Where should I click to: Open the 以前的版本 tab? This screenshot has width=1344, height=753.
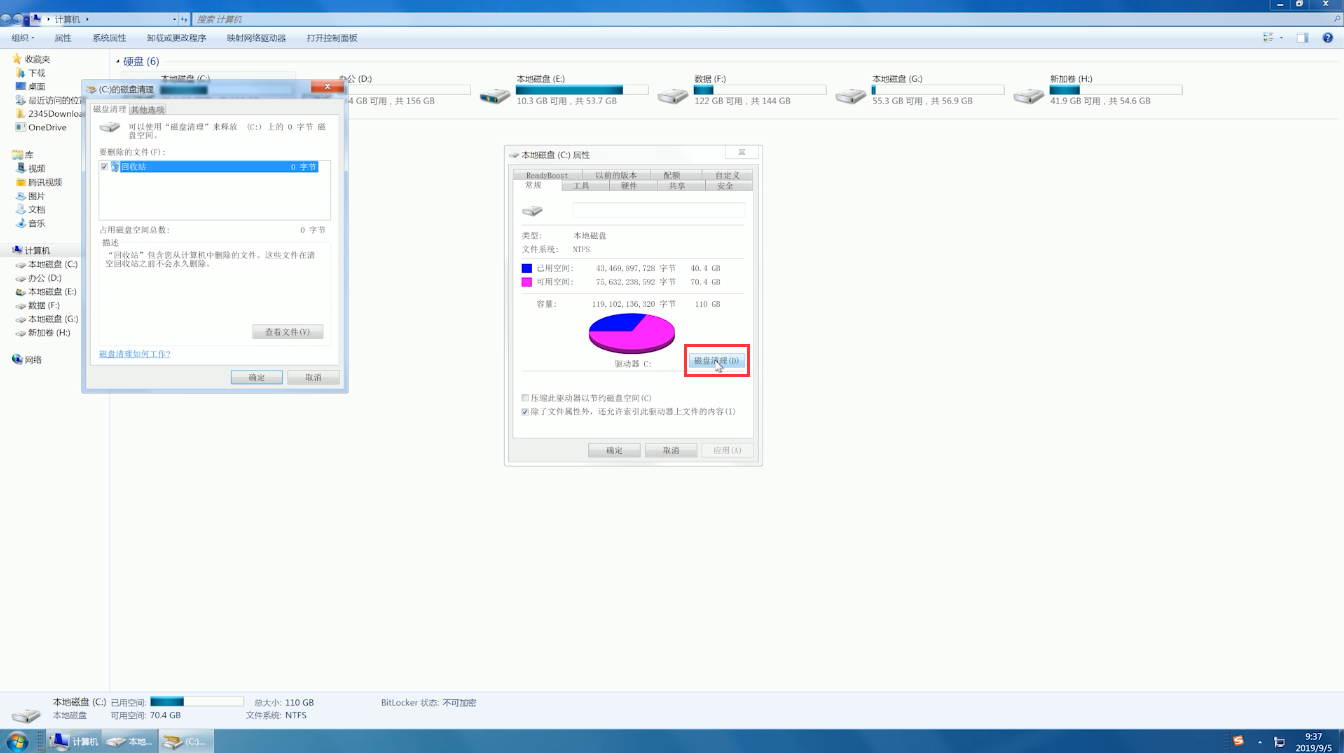[616, 175]
